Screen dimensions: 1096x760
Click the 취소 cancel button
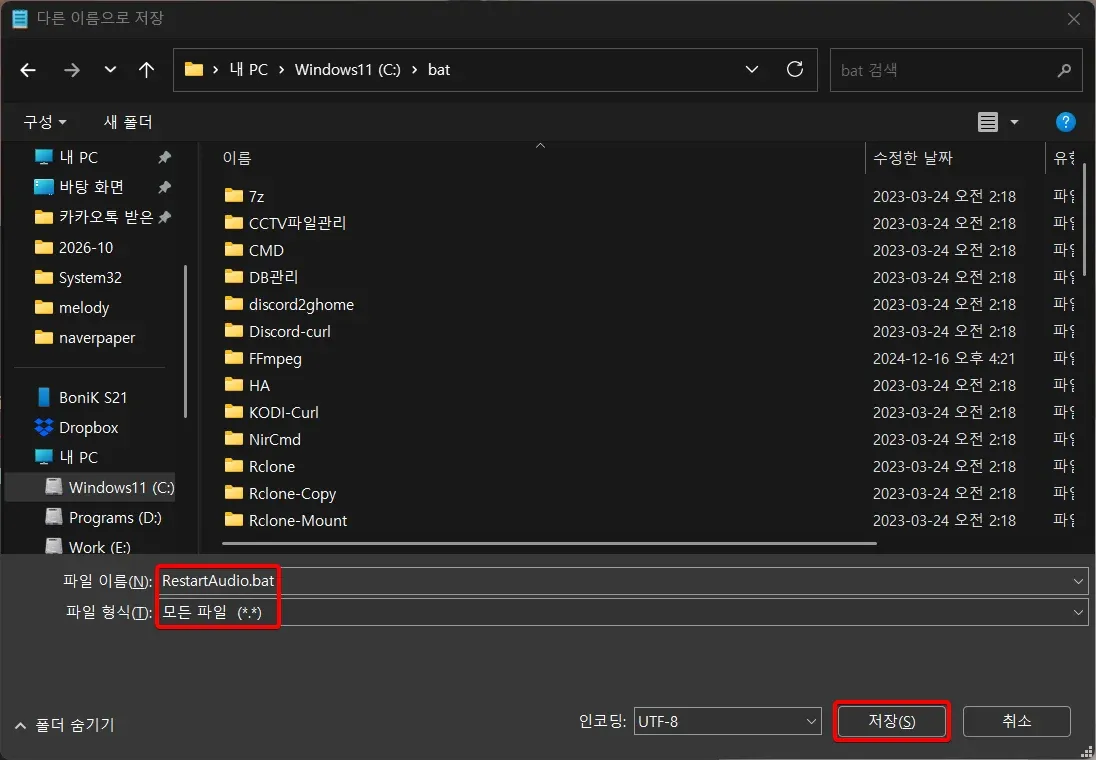pos(1016,721)
